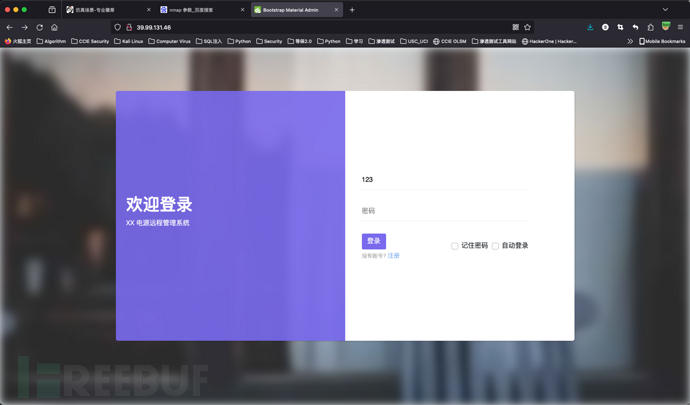The image size is (690, 405).
Task: Open the CCIE Security bookmarks folder
Action: click(90, 41)
